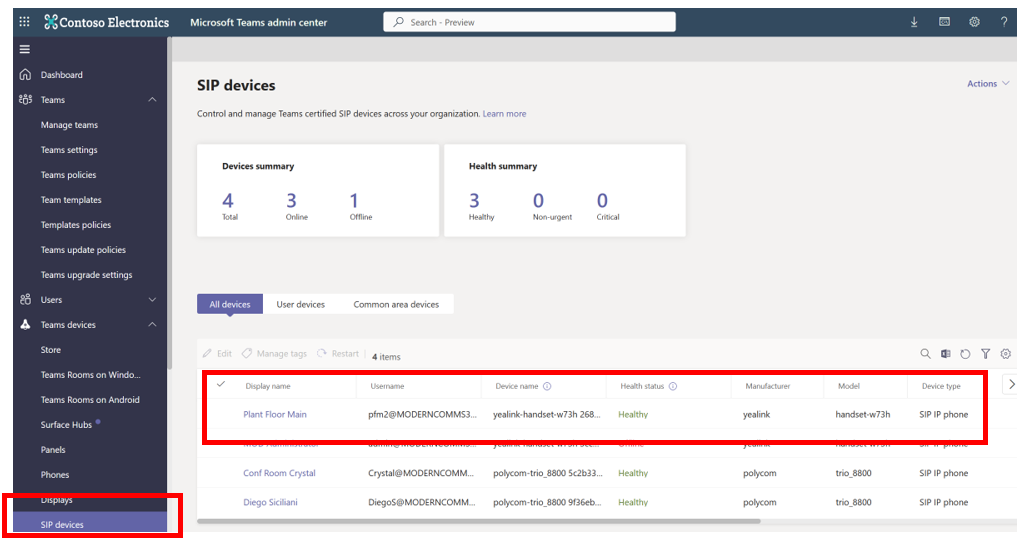1020x544 pixels.
Task: Click the Teams group icon in sidebar
Action: [x=25, y=100]
